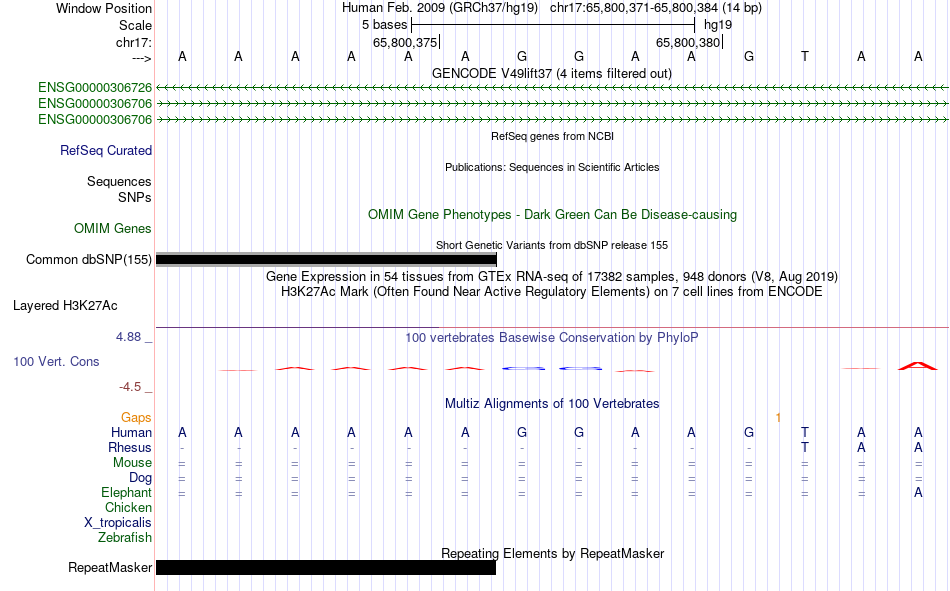Click the Elephant alignment row label
Image resolution: width=950 pixels, height=591 pixels.
126,492
